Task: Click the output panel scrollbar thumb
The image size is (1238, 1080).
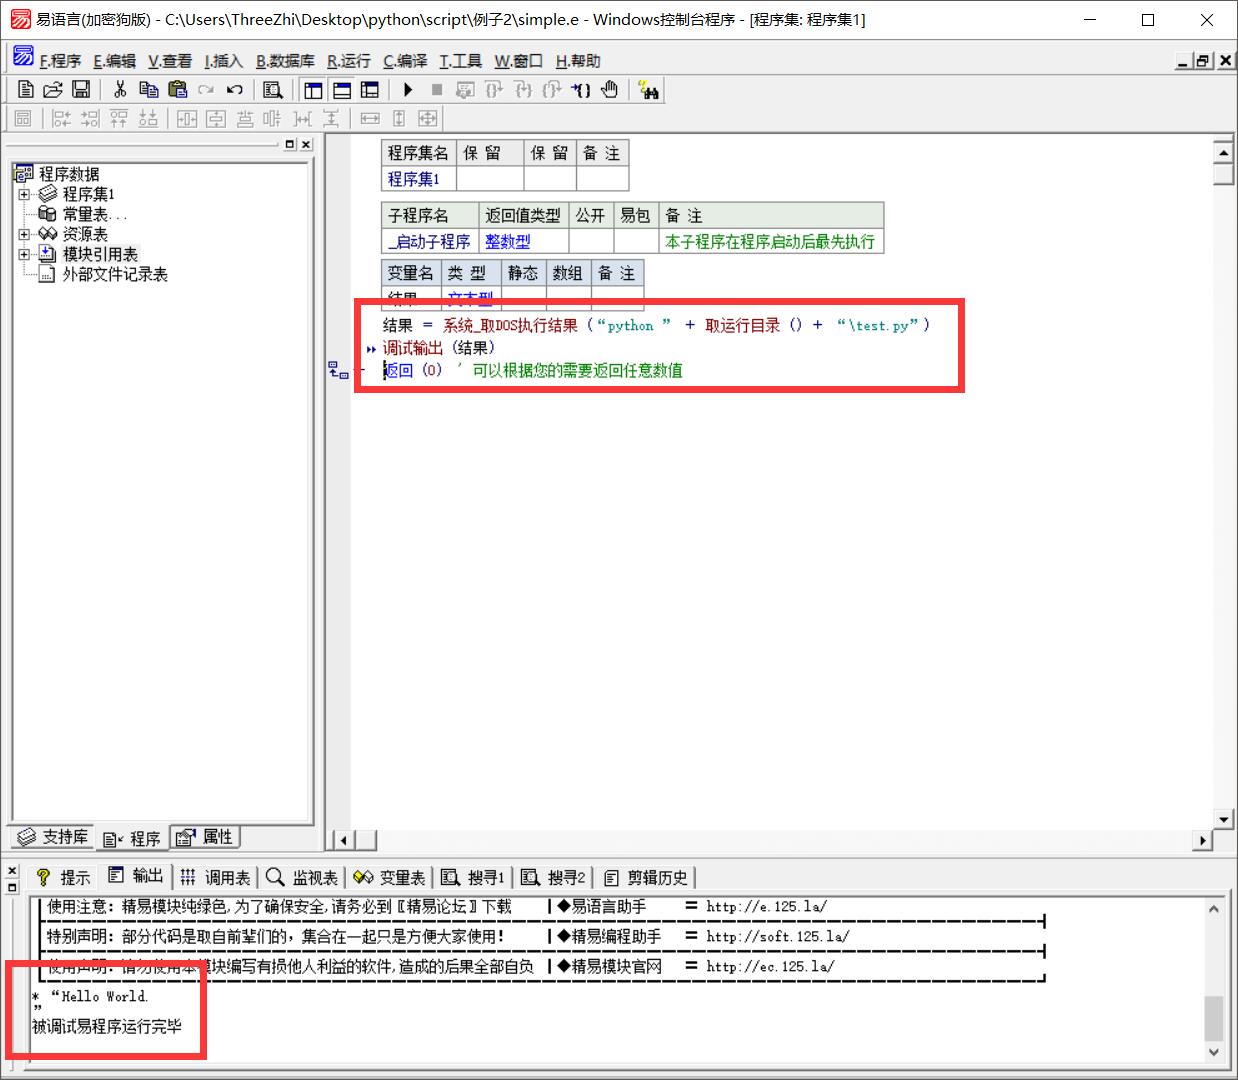Action: pyautogui.click(x=1214, y=1019)
